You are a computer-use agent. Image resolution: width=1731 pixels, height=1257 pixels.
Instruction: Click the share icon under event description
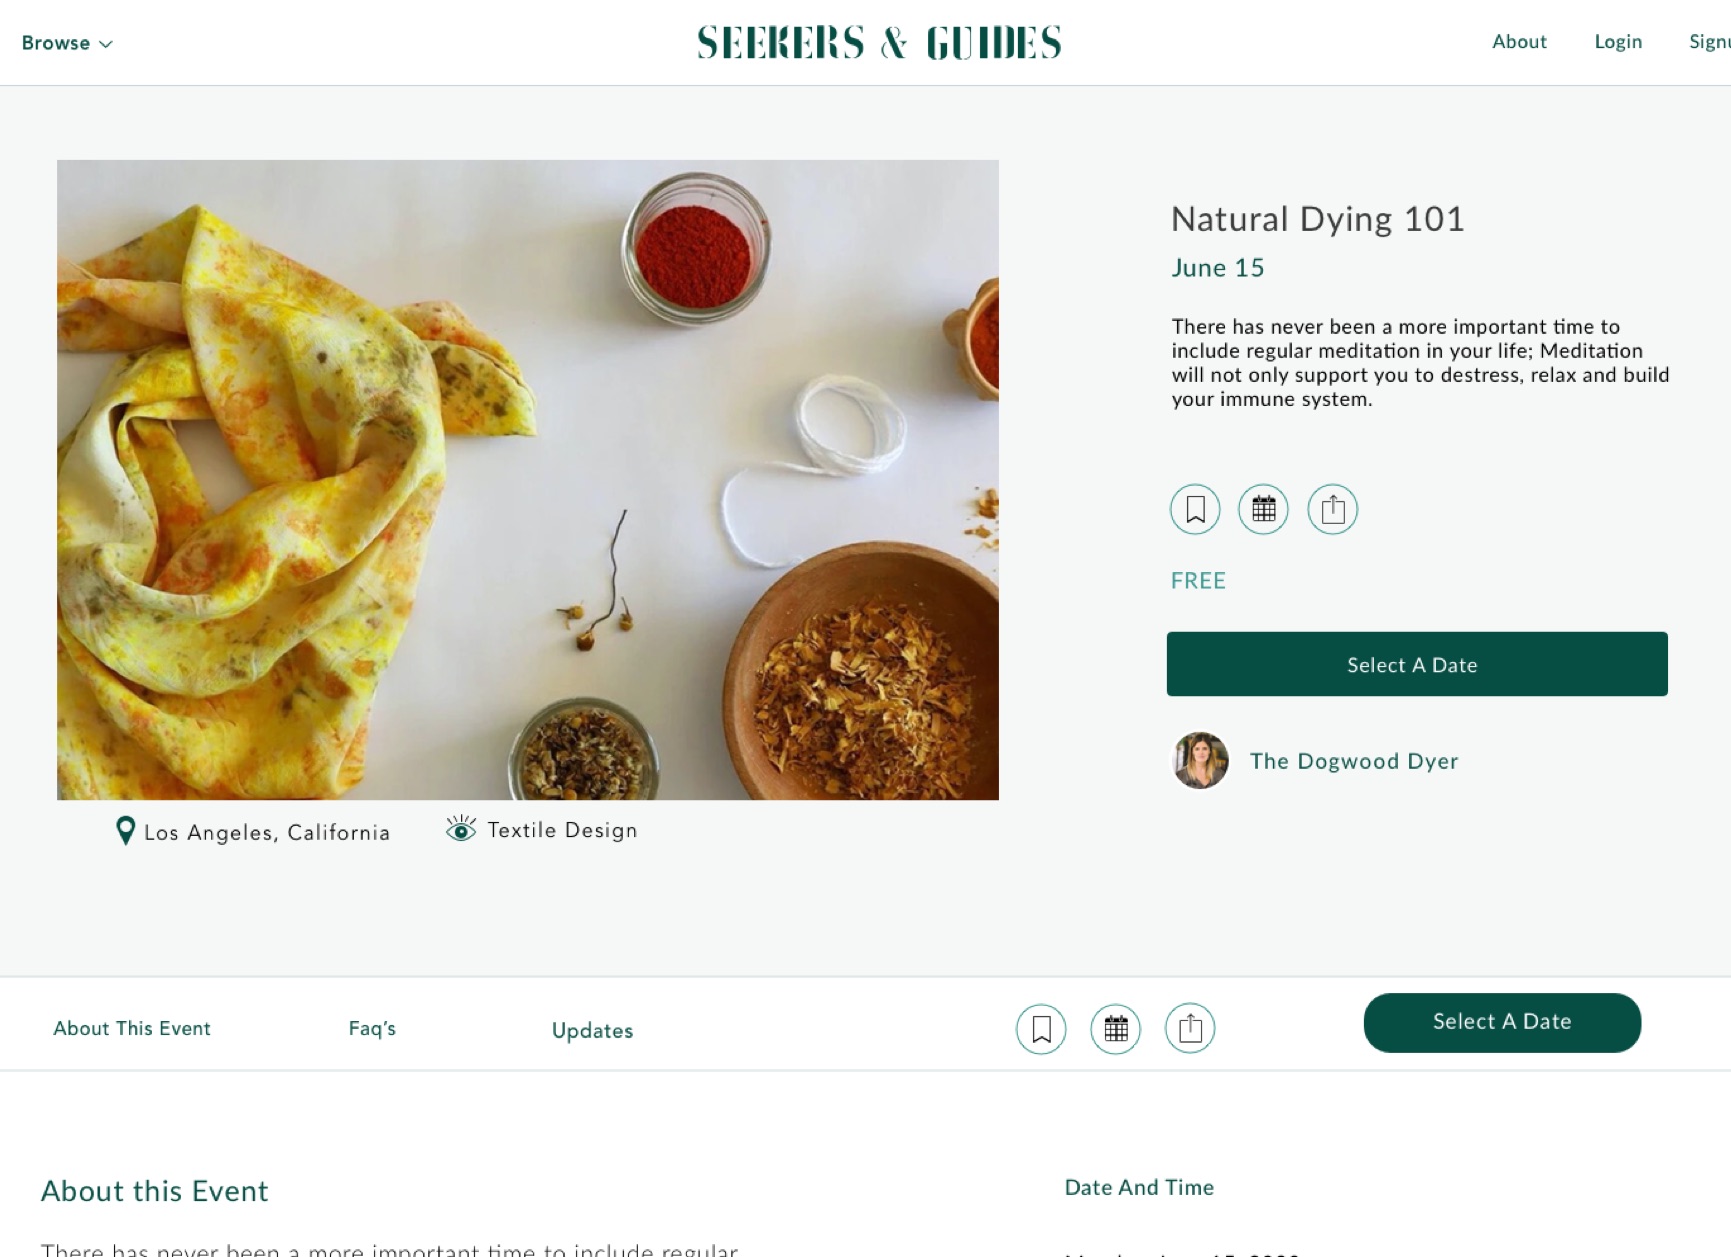coord(1332,510)
